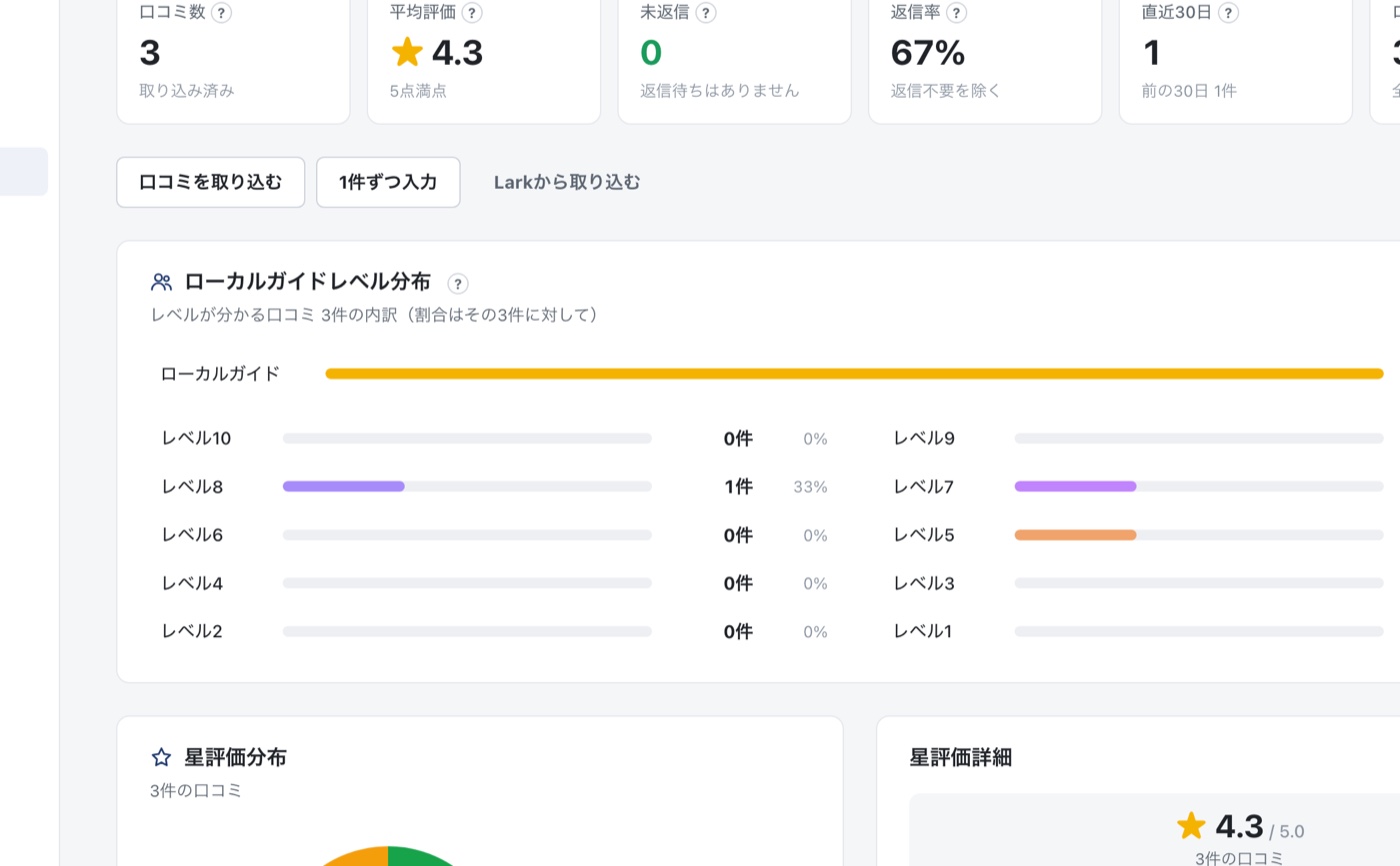1400x866 pixels.
Task: Click 1件 count in レベル8 row
Action: click(739, 487)
